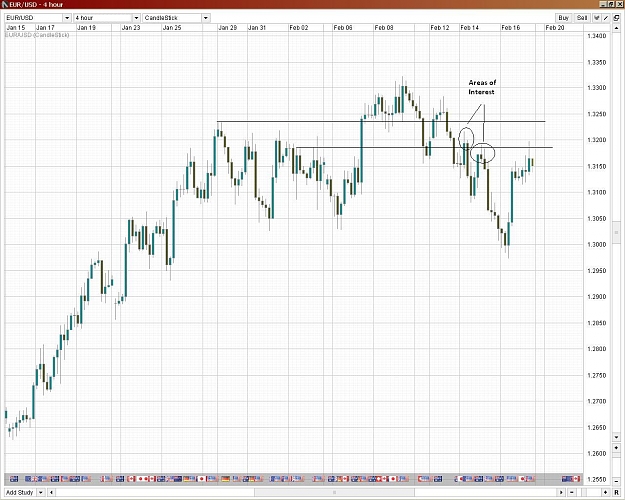The width and height of the screenshot is (625, 500).
Task: Select the line drawing tool icon
Action: click(606, 18)
